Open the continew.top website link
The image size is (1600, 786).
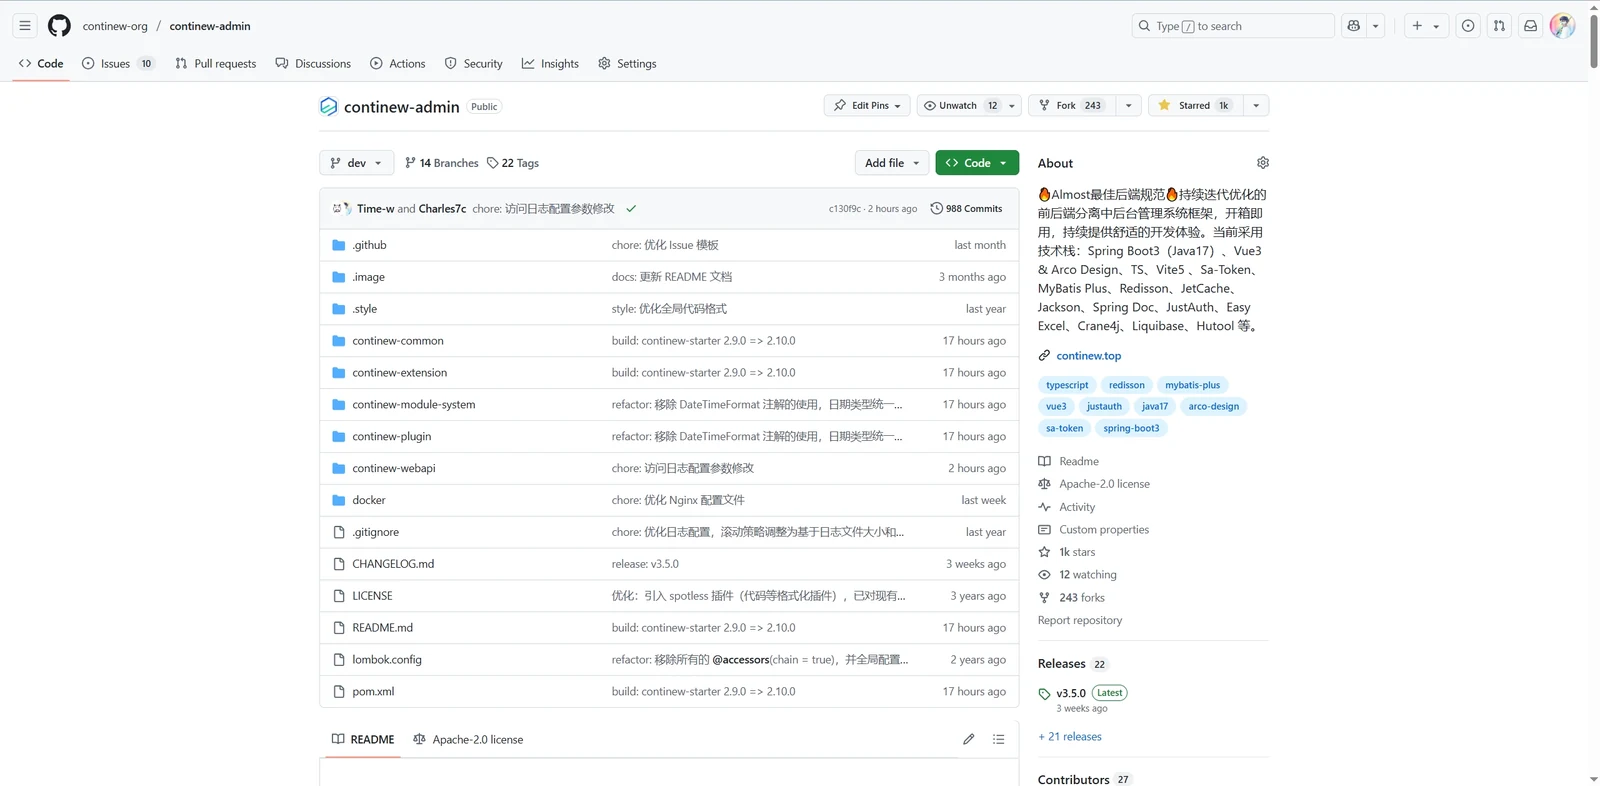pyautogui.click(x=1089, y=356)
